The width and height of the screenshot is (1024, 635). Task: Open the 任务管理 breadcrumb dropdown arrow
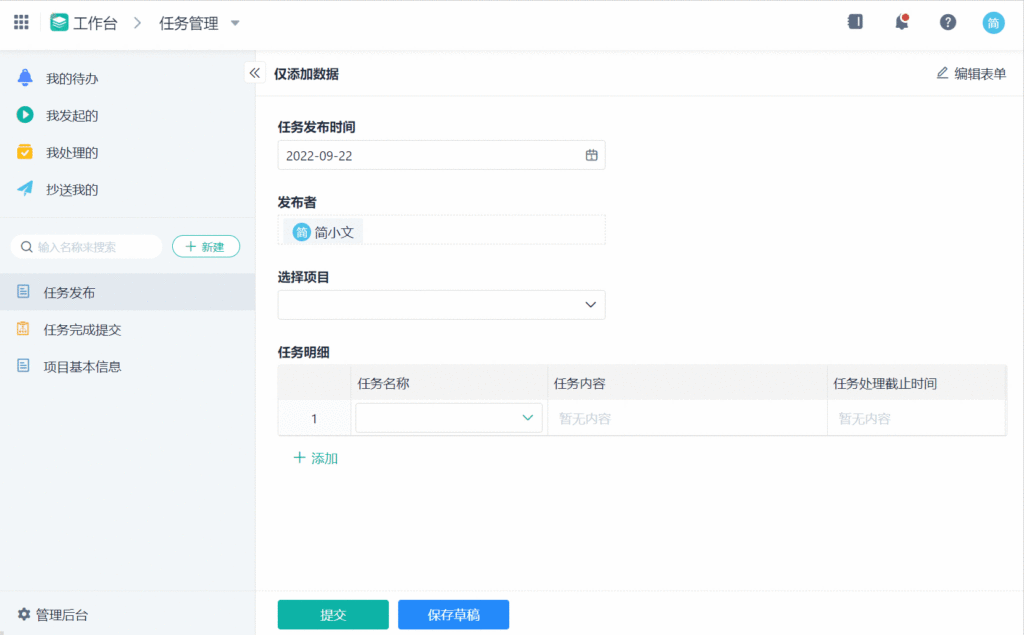click(x=236, y=23)
